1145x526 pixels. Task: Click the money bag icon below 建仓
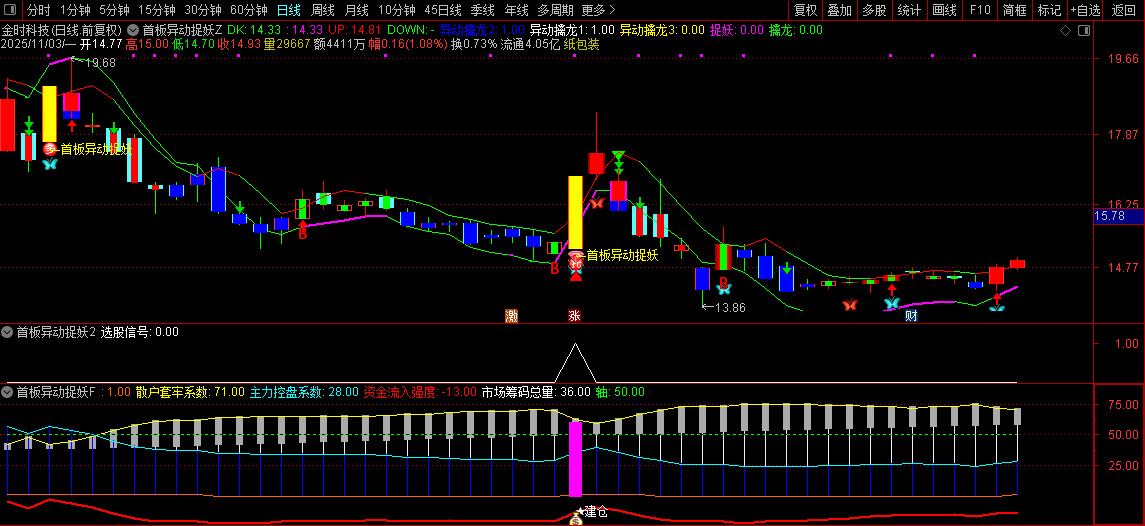point(576,519)
